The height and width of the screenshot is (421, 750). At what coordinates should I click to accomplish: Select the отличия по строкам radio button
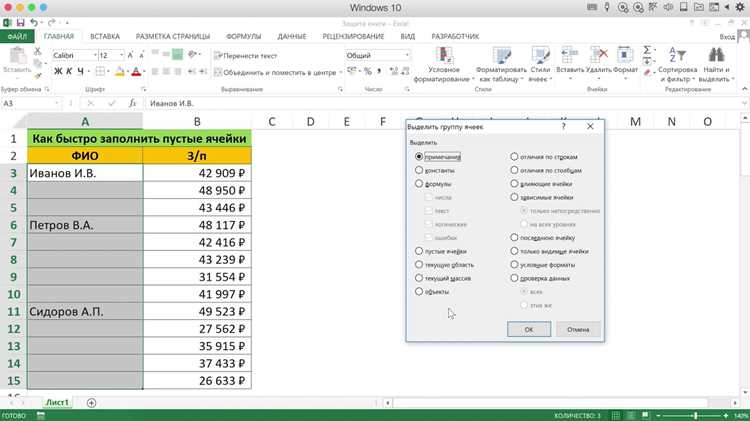point(514,156)
